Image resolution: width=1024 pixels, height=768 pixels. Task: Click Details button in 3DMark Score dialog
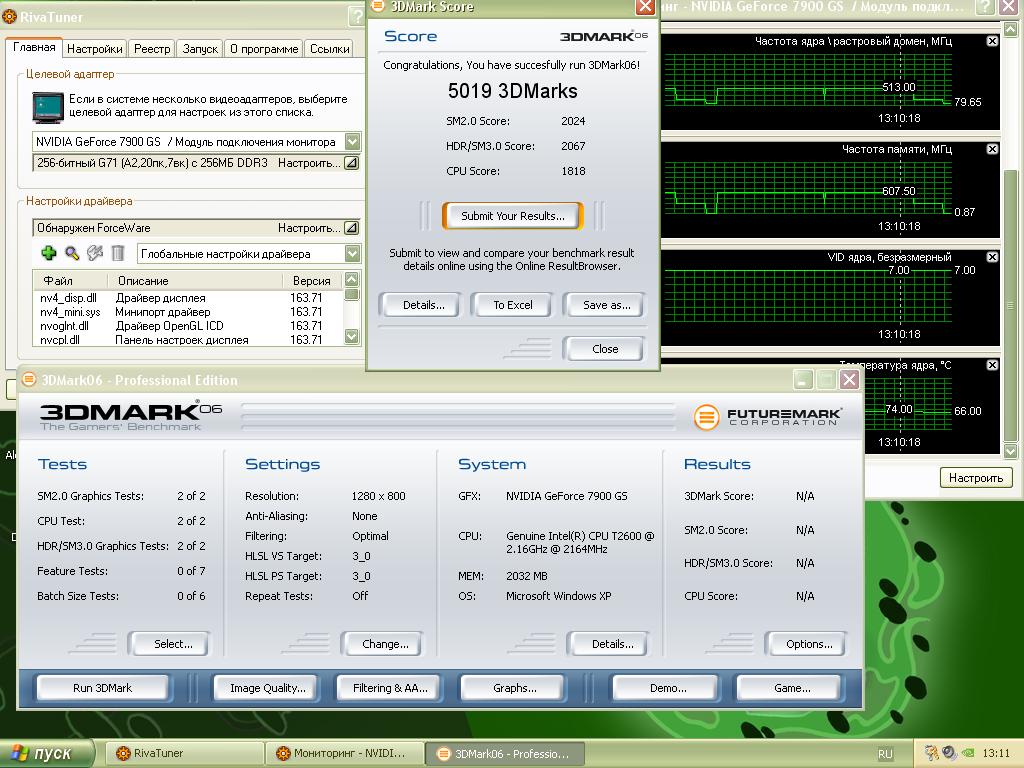pos(423,305)
